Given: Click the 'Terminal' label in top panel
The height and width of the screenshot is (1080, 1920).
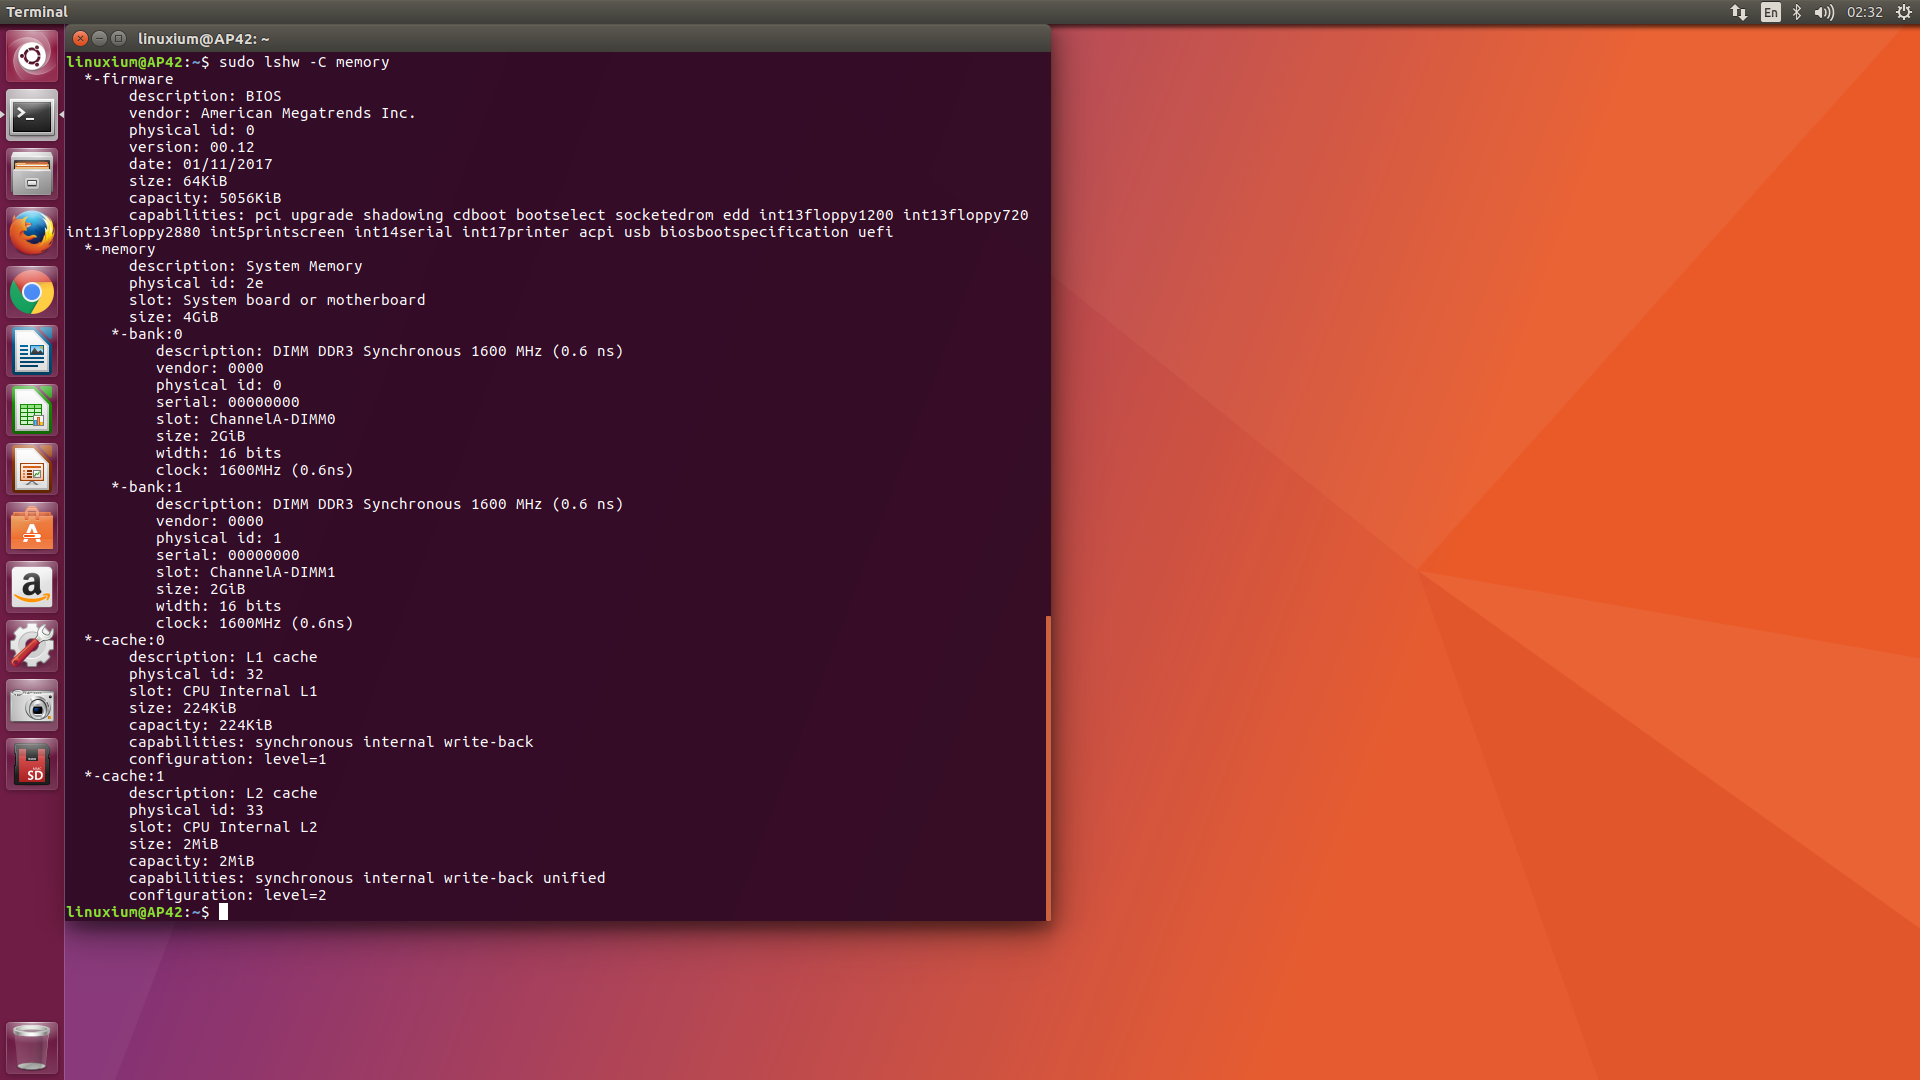Looking at the screenshot, I should (x=37, y=12).
